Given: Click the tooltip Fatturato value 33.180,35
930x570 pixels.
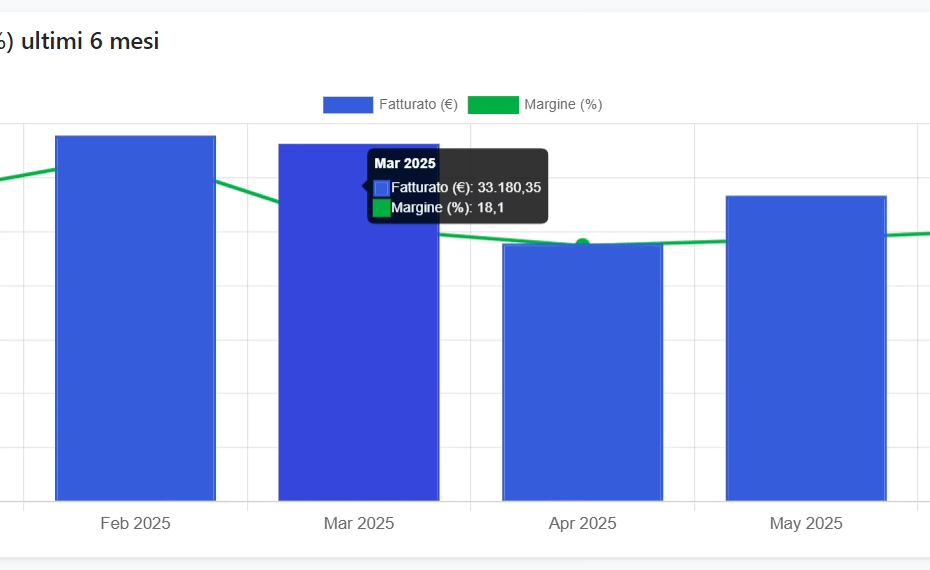Looking at the screenshot, I should pos(509,187).
